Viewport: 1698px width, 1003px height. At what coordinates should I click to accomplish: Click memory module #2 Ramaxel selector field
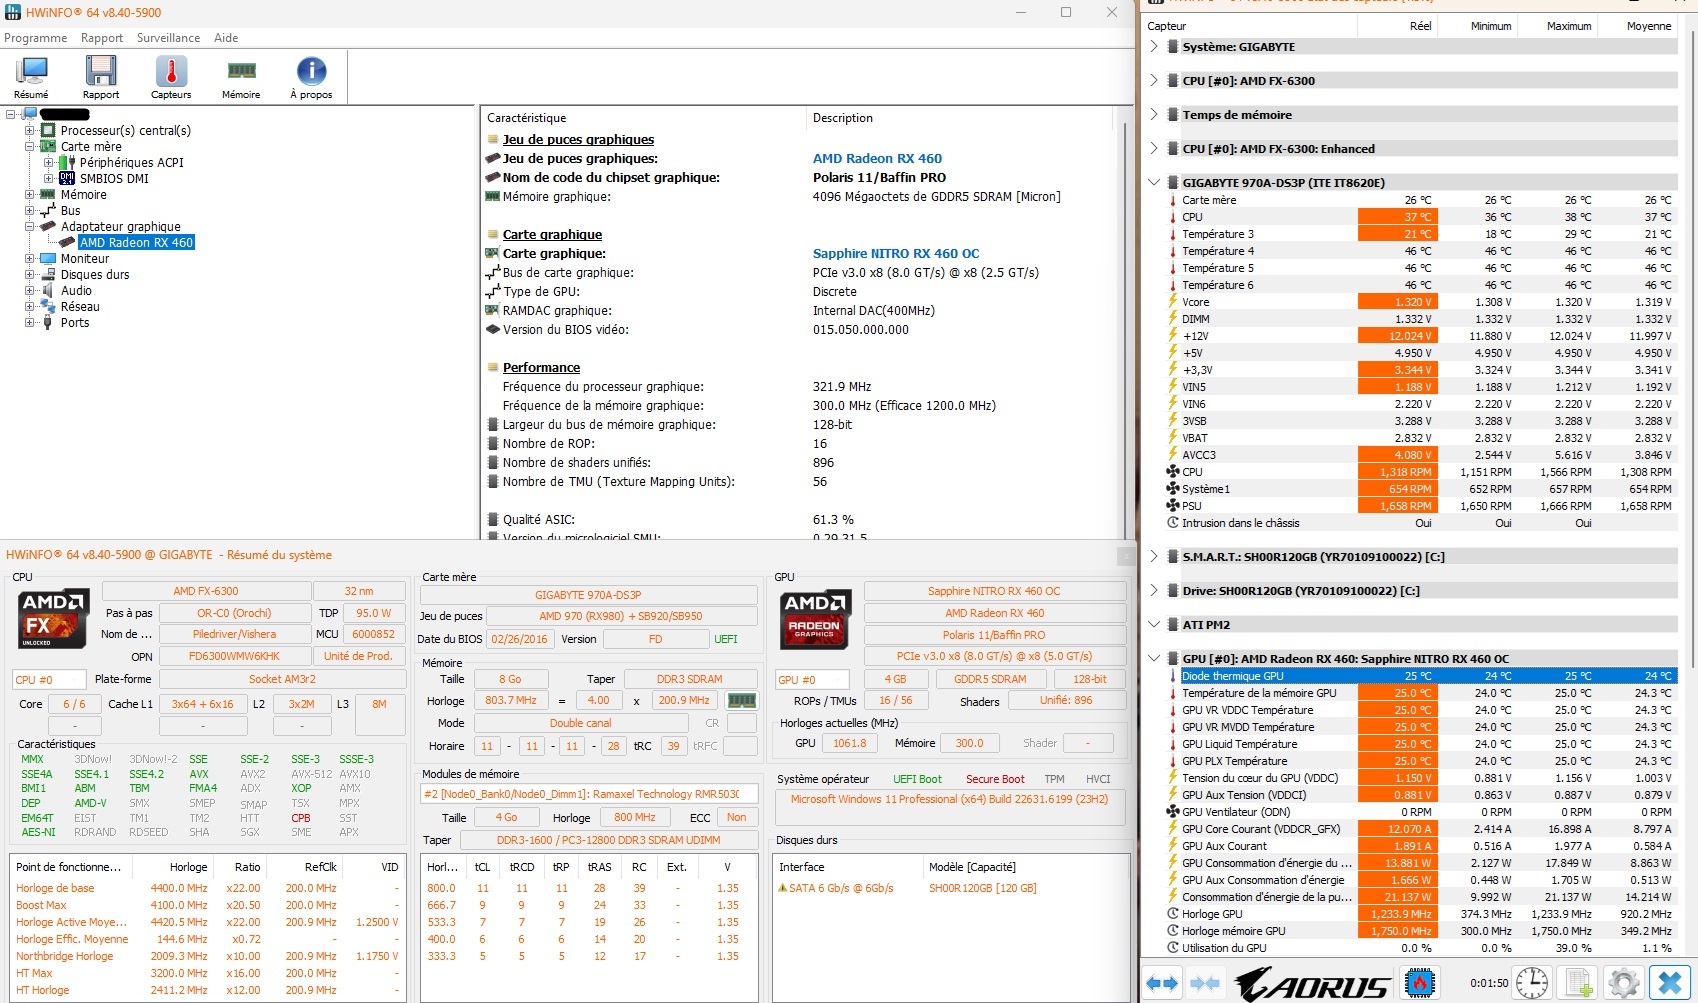(x=589, y=794)
